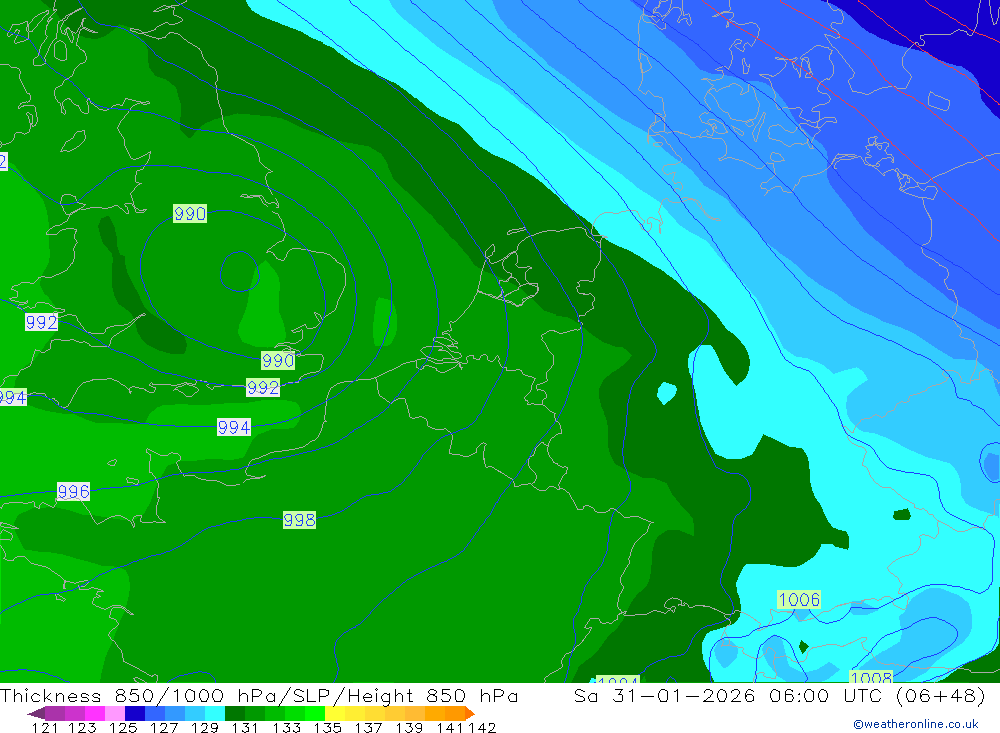
Task: Click the 998 pressure label
Action: (x=299, y=520)
